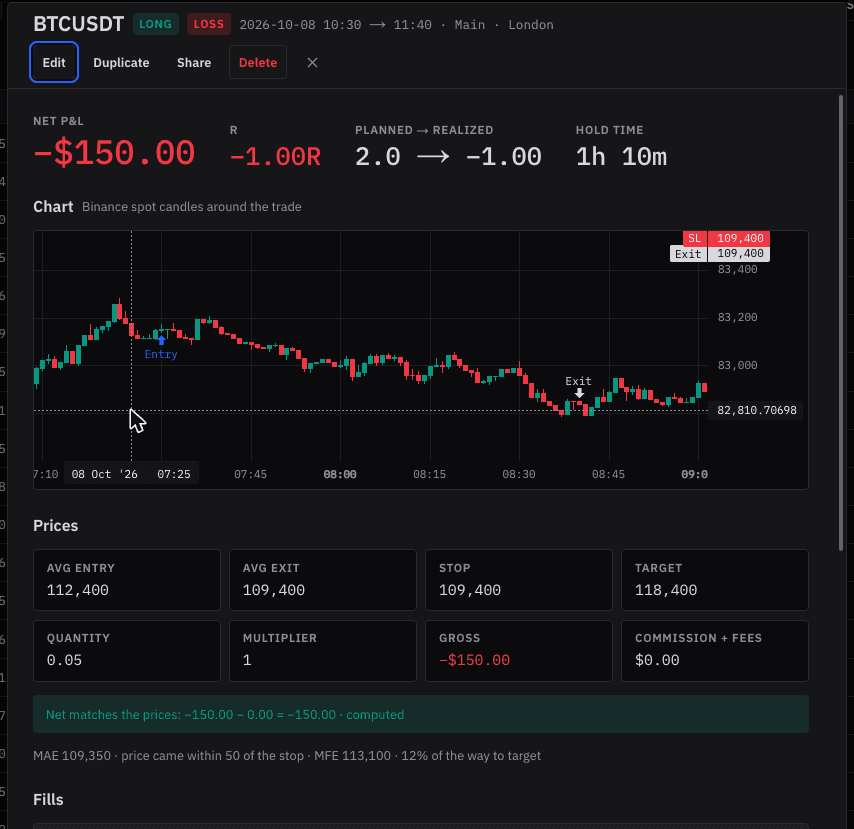The width and height of the screenshot is (854, 829).
Task: Click the MAE 109,350 summary line
Action: coord(287,755)
